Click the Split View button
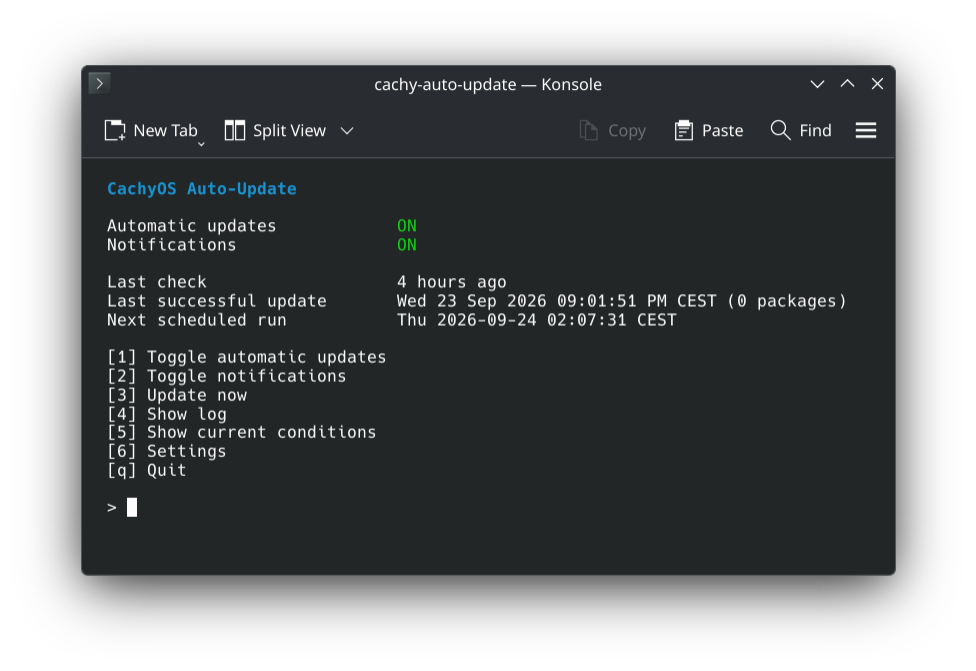 [275, 131]
